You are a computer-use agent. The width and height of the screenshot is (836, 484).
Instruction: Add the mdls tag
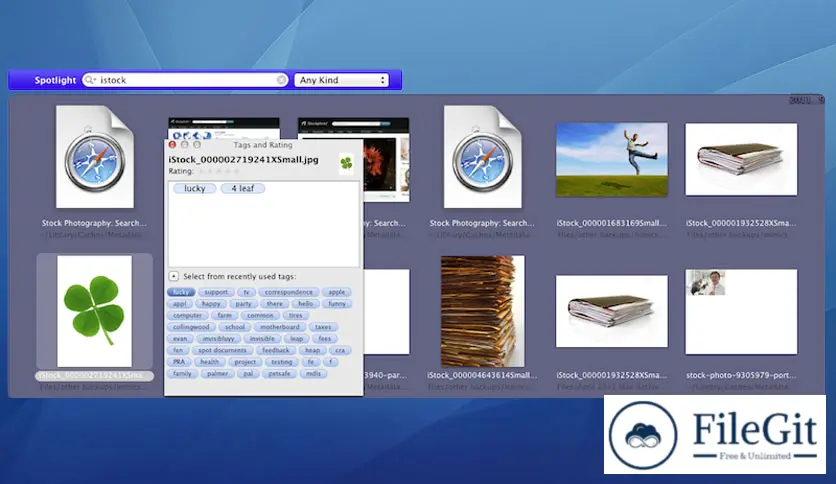click(x=314, y=374)
